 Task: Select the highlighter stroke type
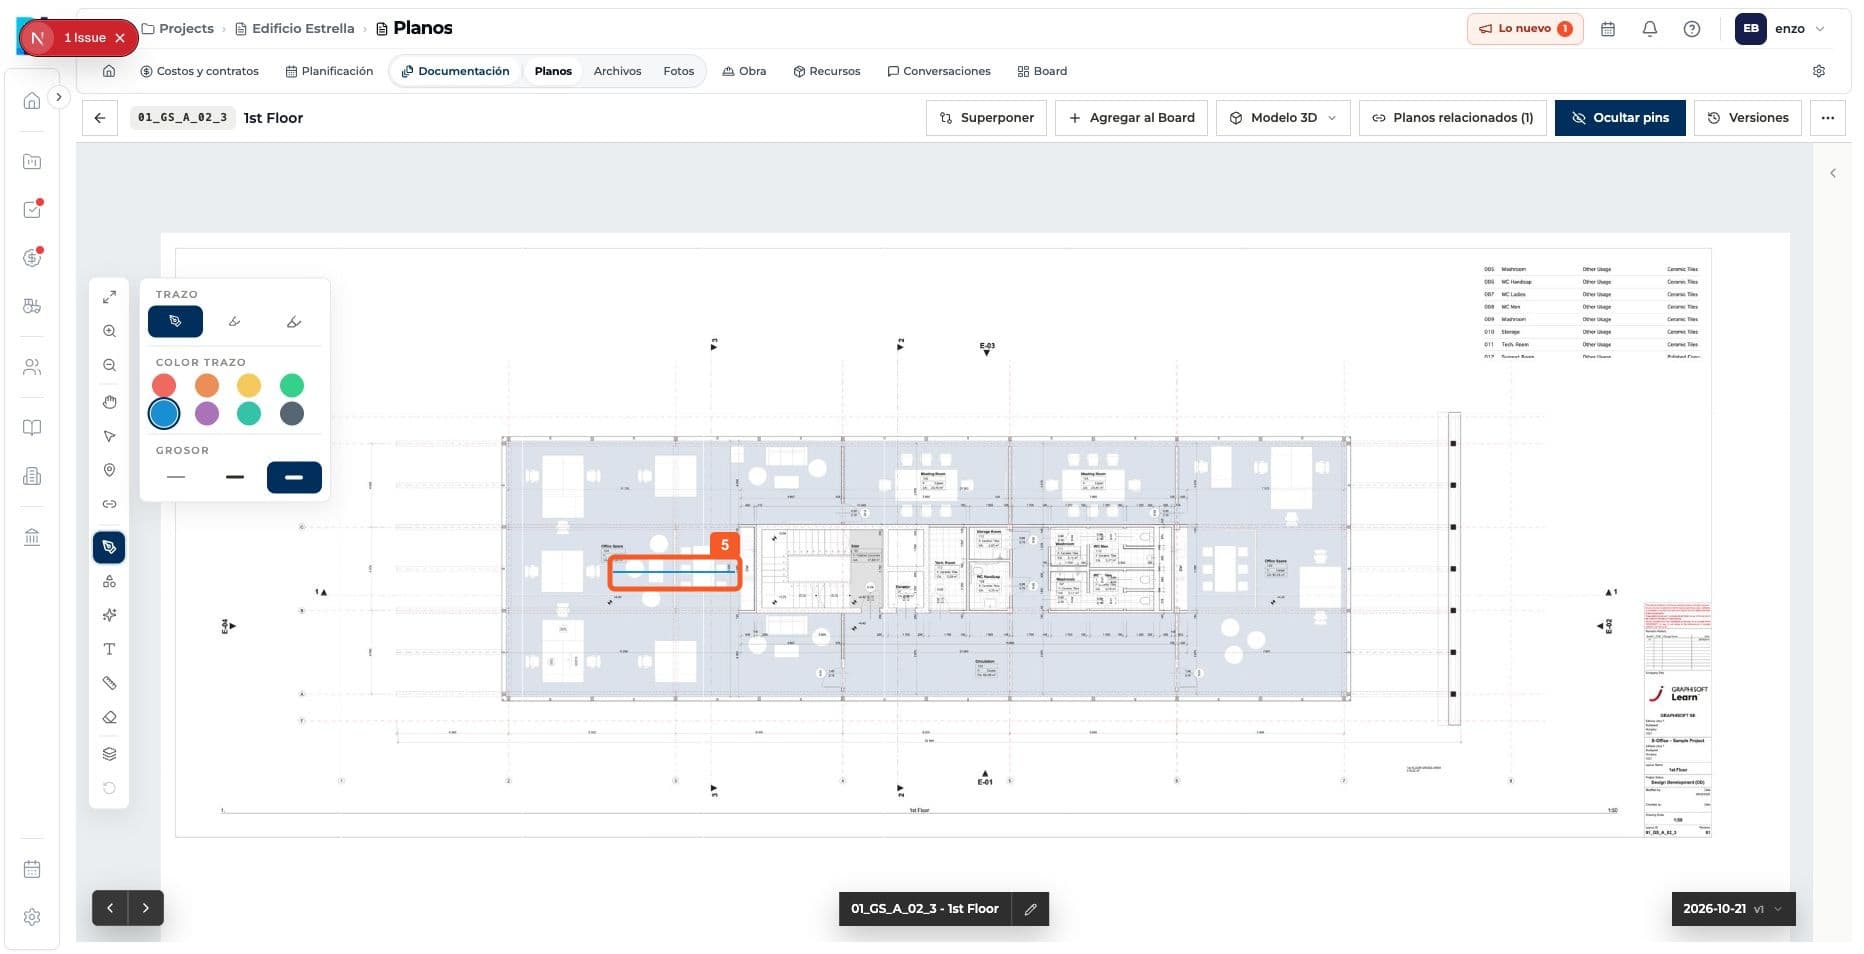pyautogui.click(x=294, y=322)
